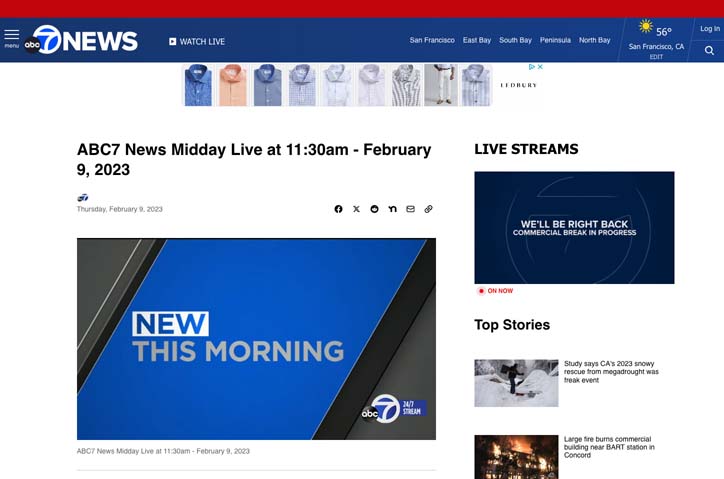Go to the ABC7 News logo homepage
The width and height of the screenshot is (724, 479).
(x=81, y=40)
